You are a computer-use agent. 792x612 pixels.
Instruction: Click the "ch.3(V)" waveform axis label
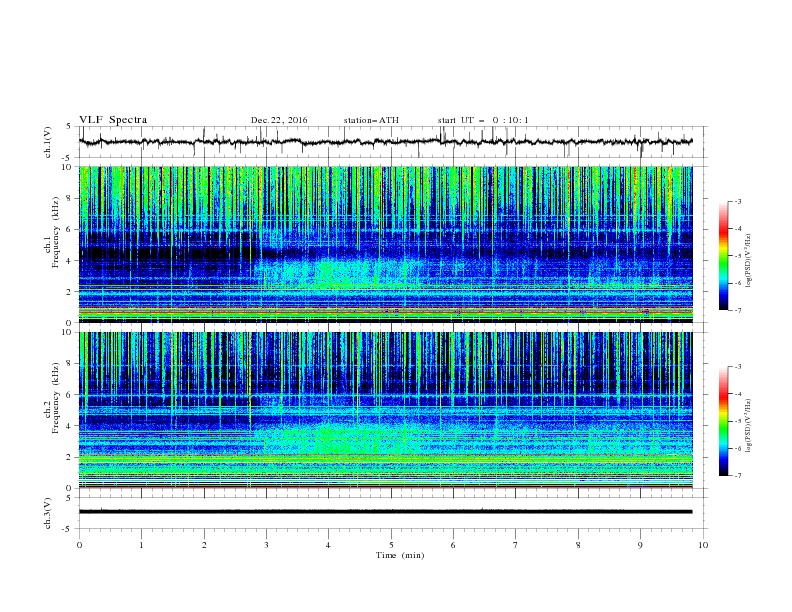(x=48, y=513)
